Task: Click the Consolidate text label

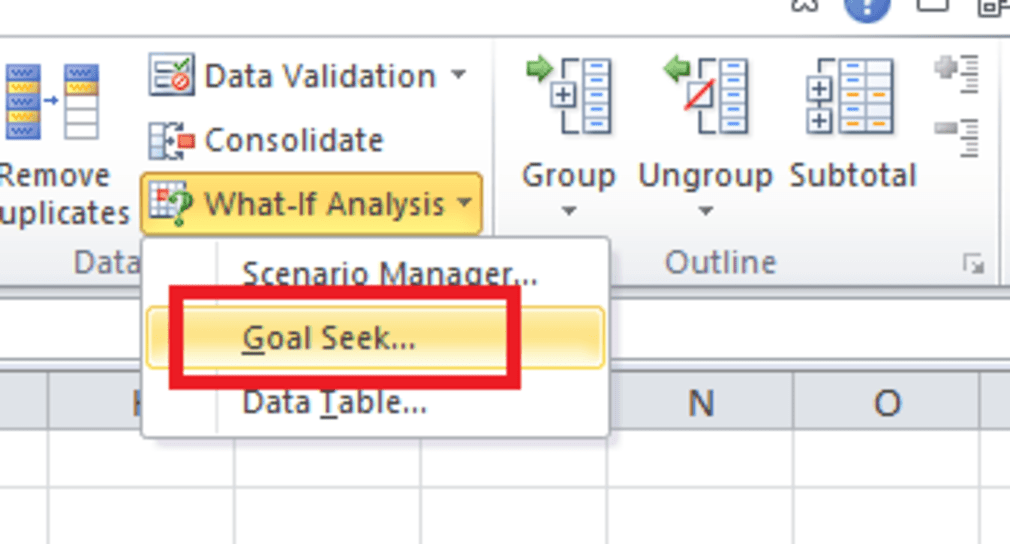Action: click(x=294, y=141)
